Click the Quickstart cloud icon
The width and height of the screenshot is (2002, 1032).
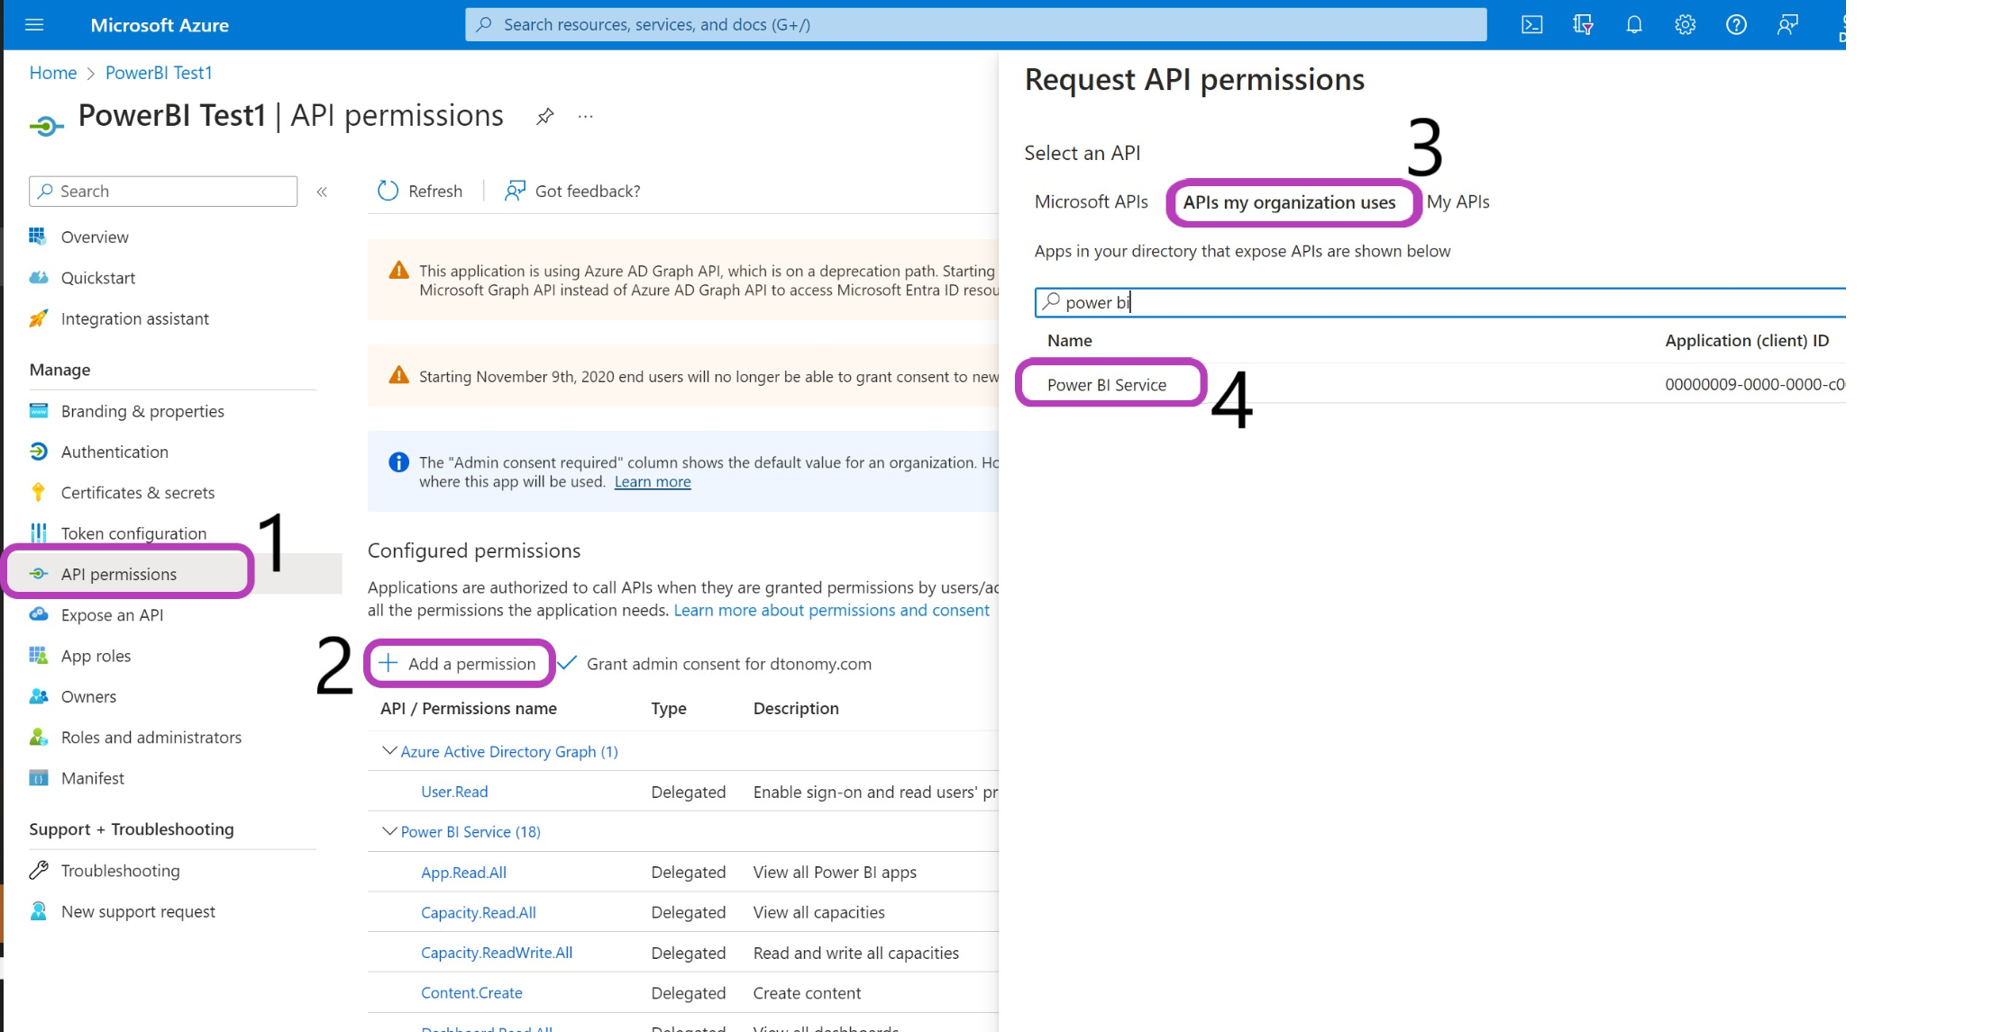point(38,277)
